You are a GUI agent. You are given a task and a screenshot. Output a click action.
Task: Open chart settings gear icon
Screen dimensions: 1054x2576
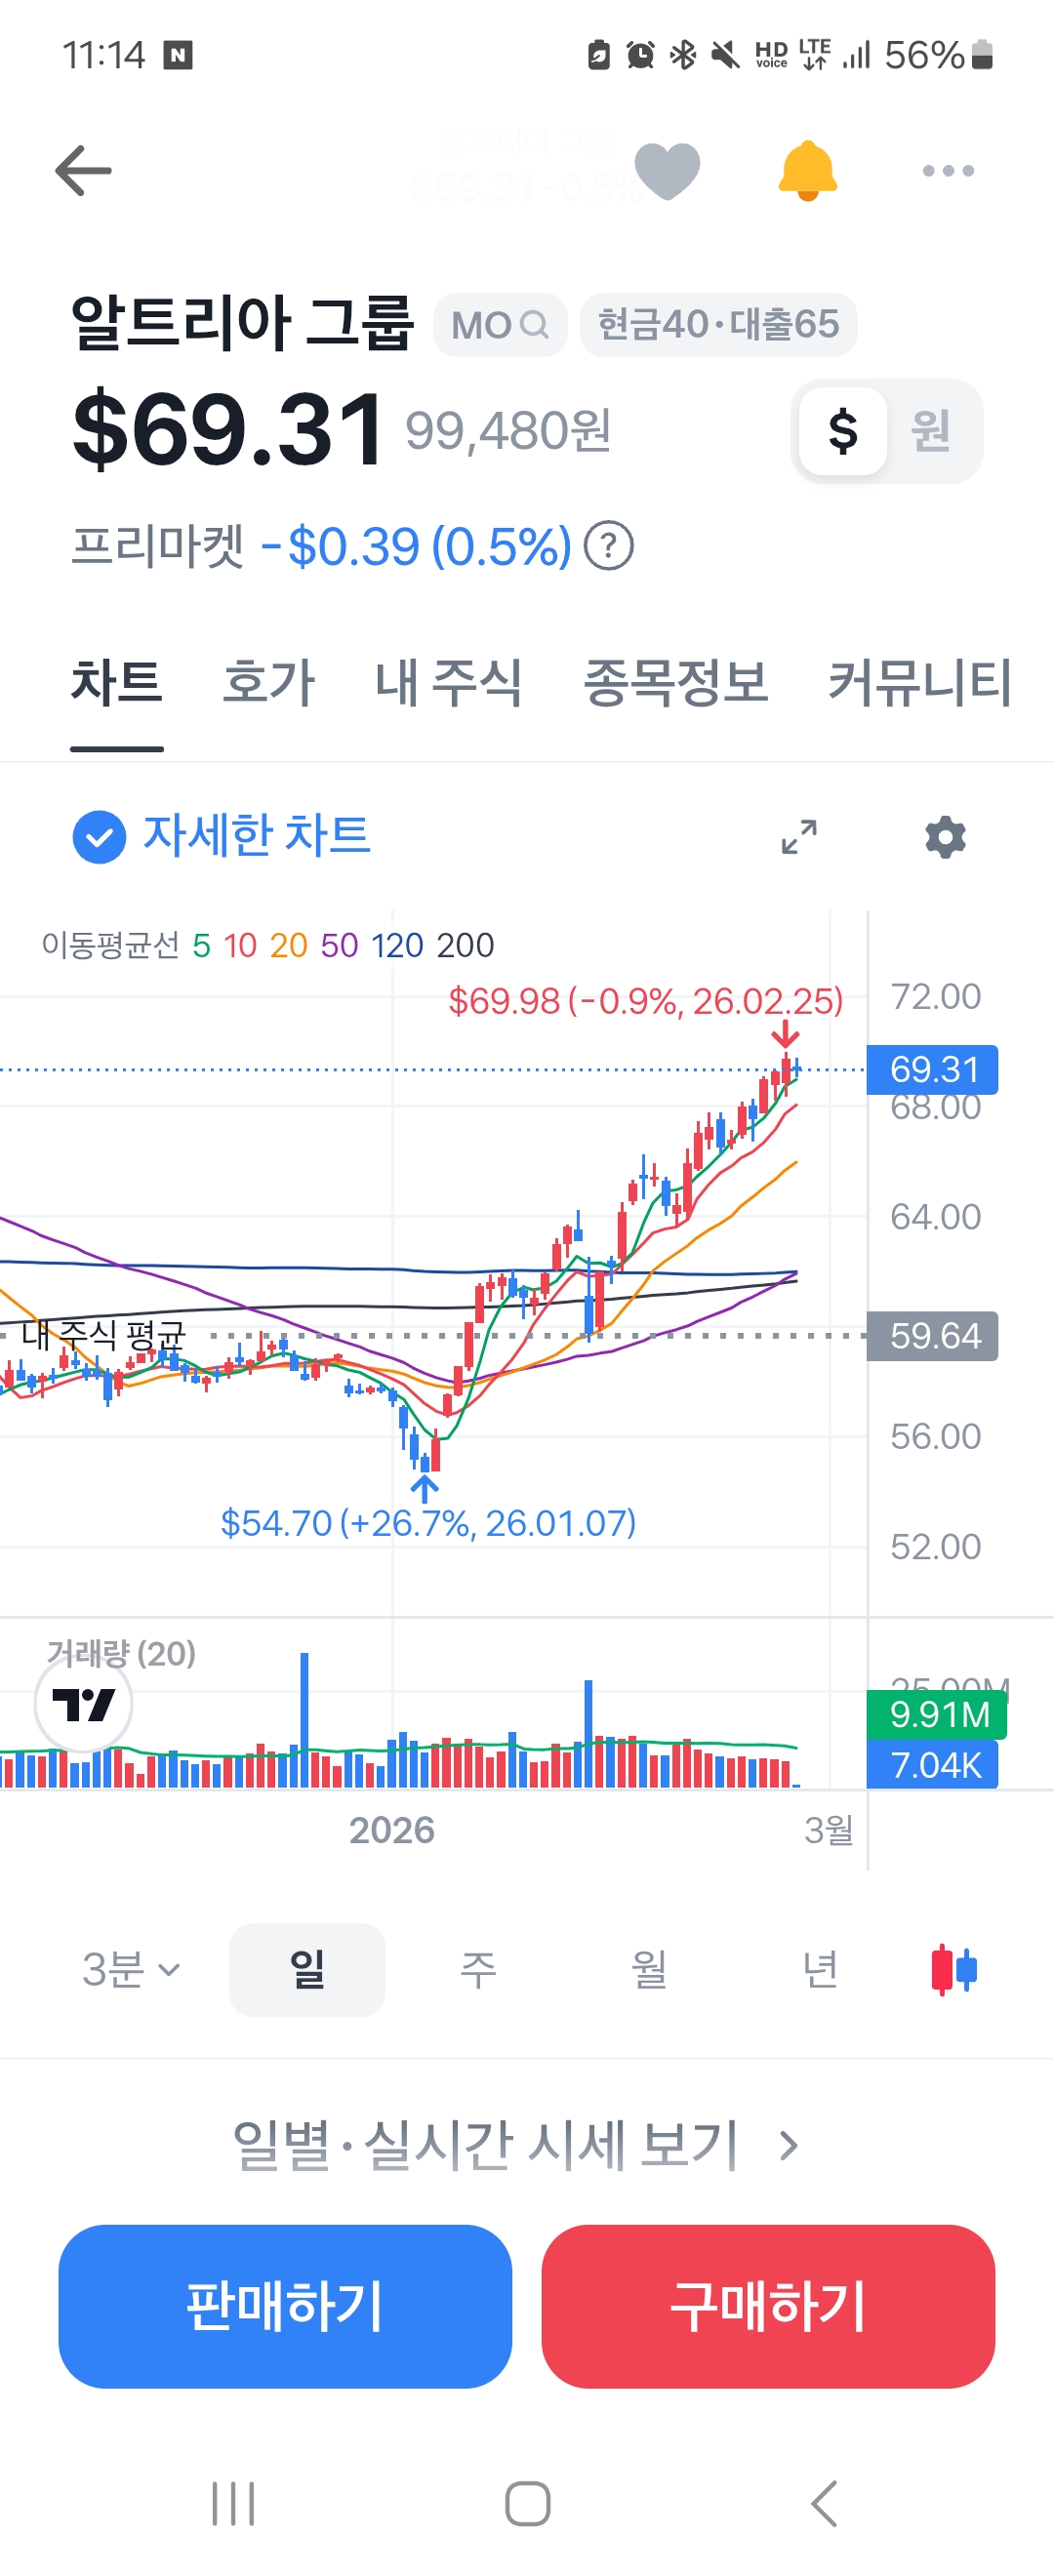(945, 836)
